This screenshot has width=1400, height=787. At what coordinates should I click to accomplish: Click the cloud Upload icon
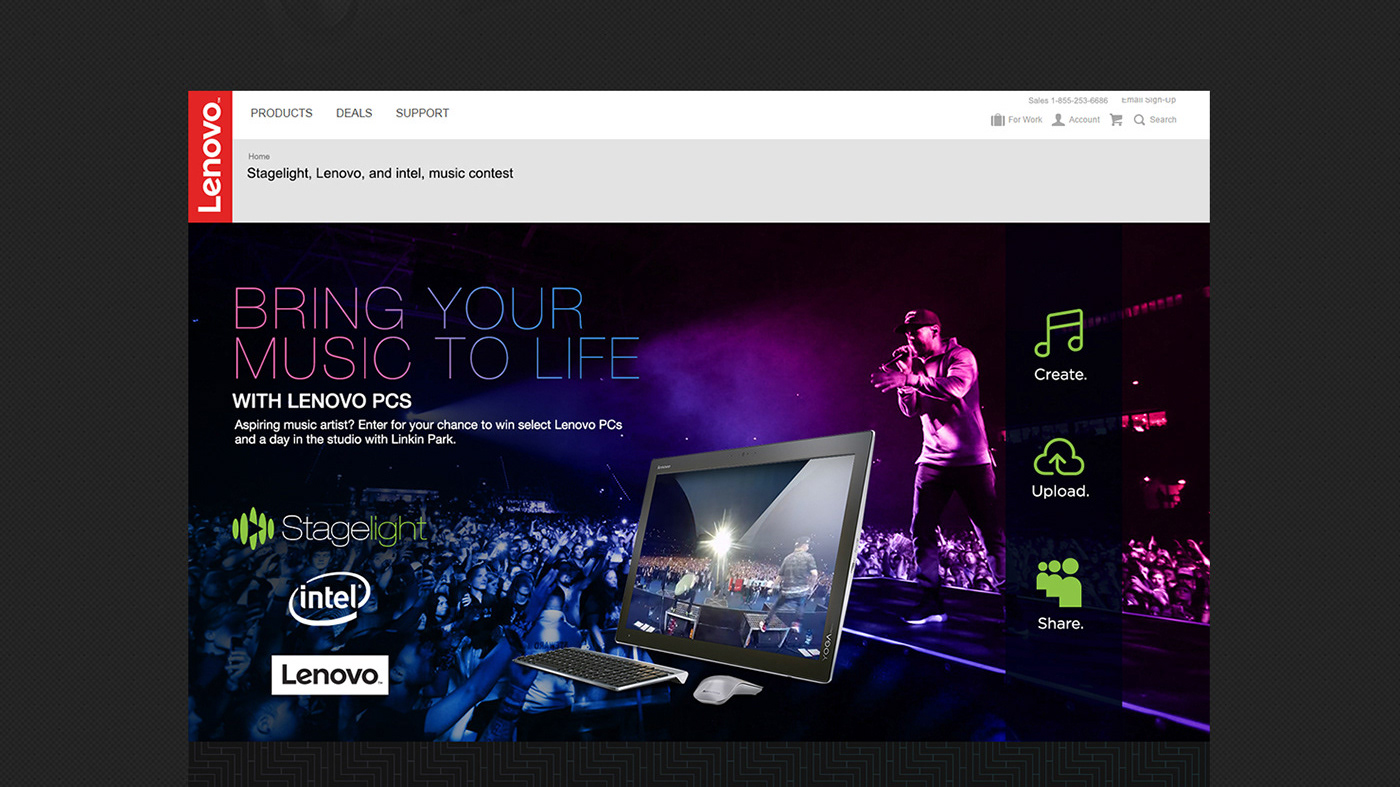coord(1059,456)
